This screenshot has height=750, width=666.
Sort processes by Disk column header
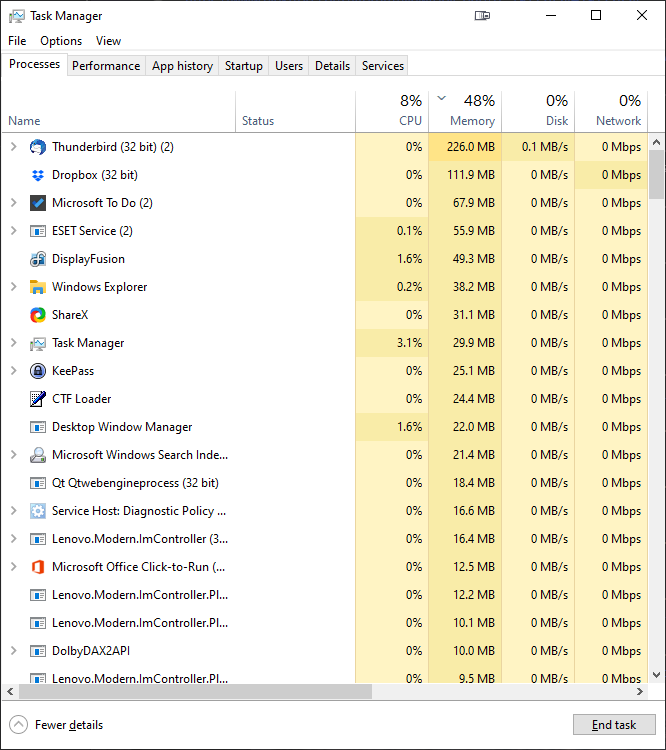538,111
